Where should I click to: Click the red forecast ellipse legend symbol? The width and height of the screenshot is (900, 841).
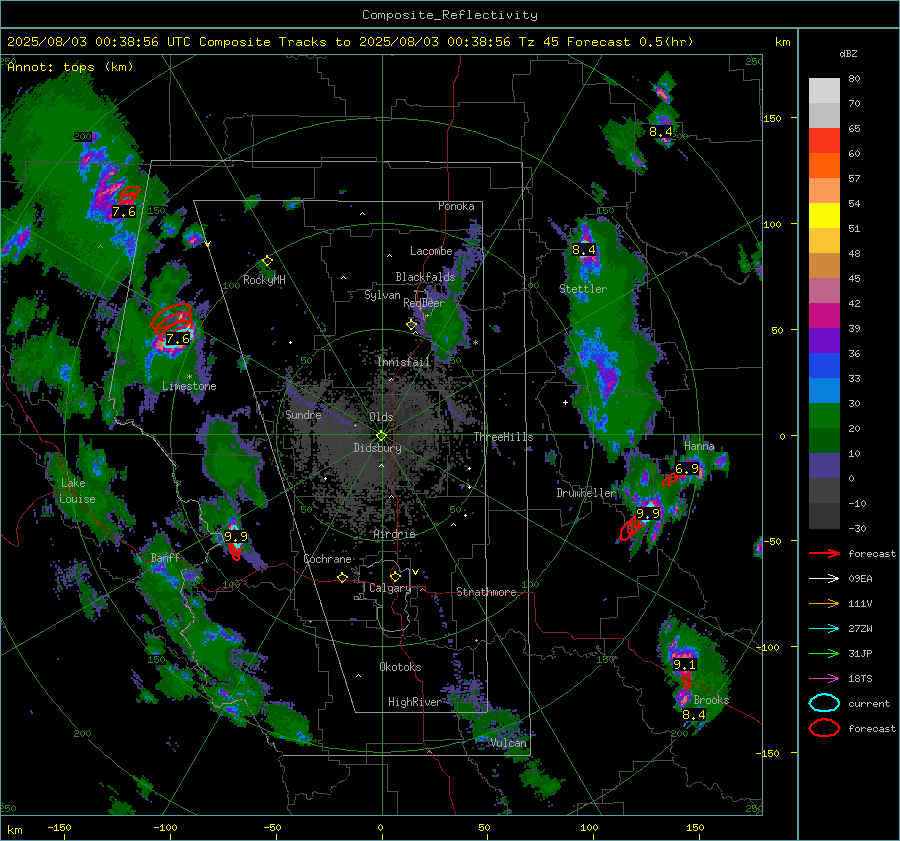click(x=824, y=728)
